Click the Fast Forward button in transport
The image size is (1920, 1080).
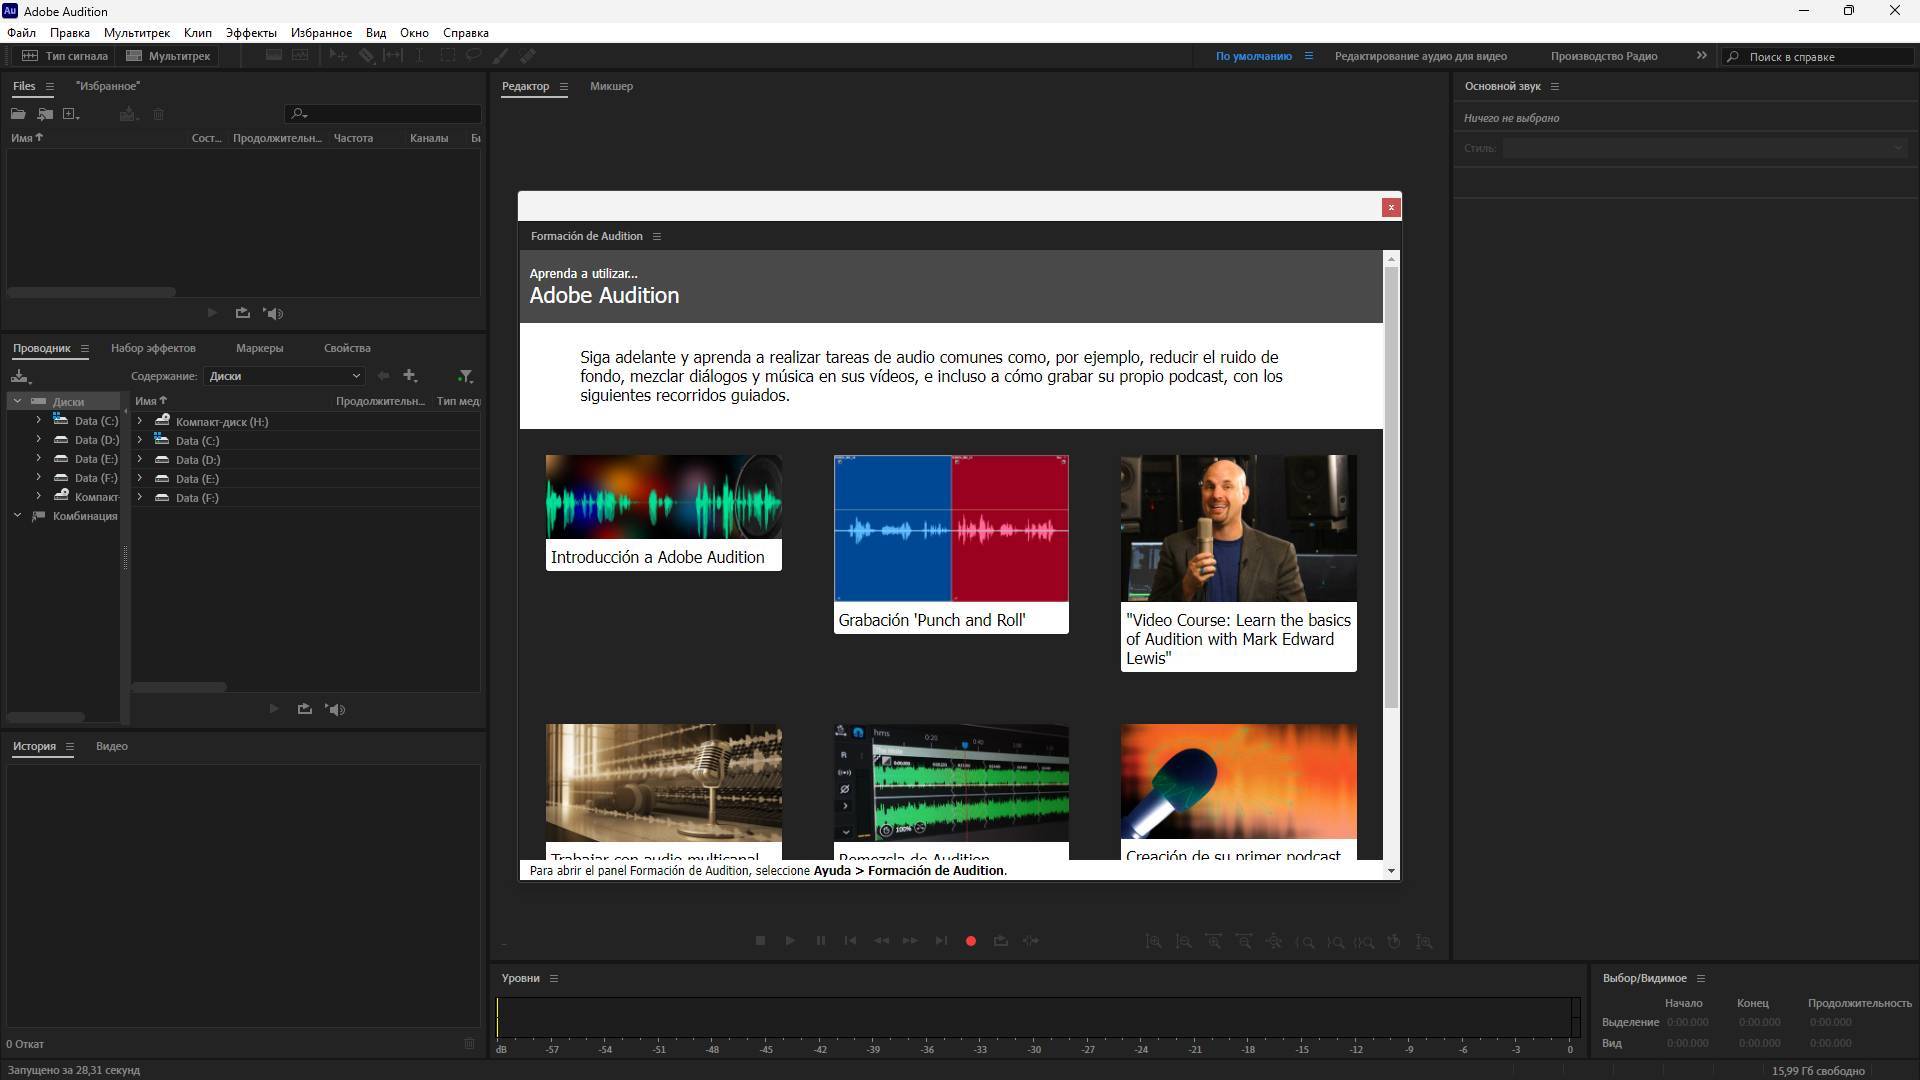(x=910, y=941)
